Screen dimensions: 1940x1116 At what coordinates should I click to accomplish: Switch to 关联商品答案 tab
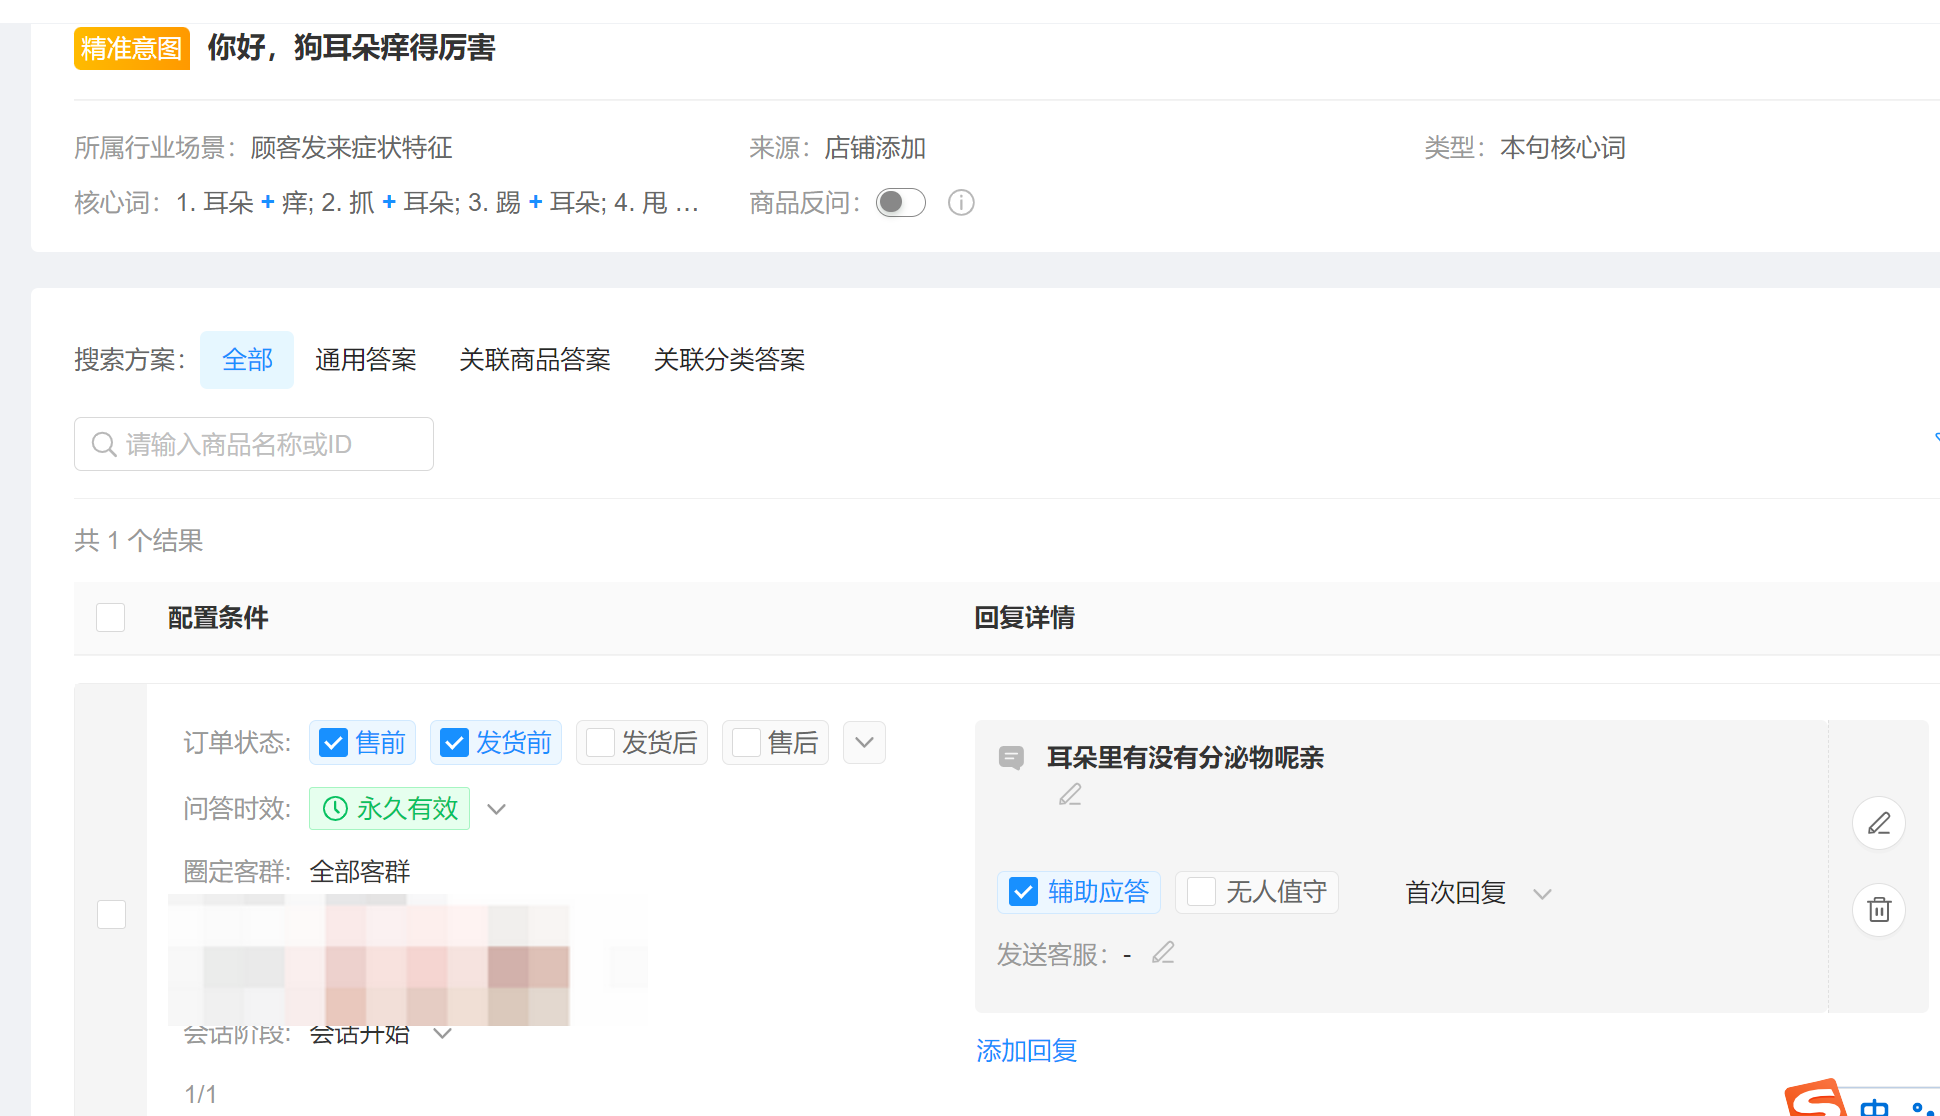pyautogui.click(x=535, y=360)
